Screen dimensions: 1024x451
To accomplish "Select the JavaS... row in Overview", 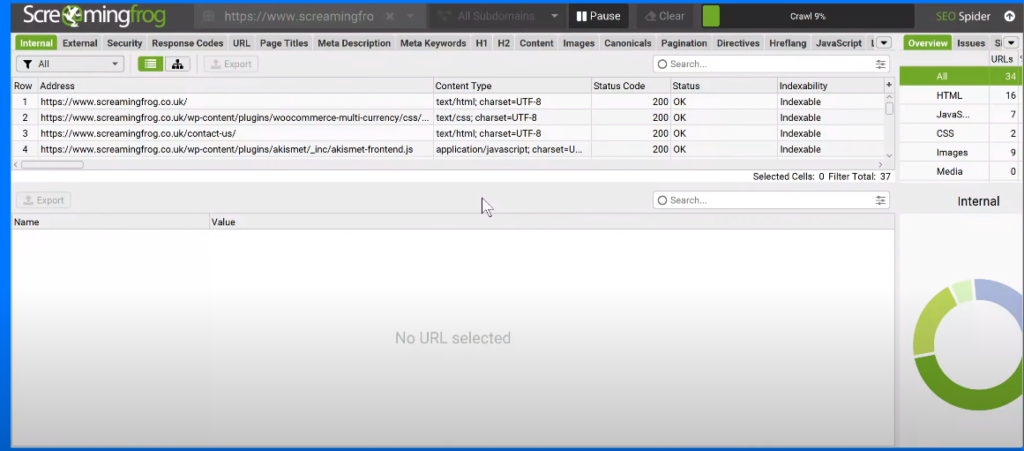I will coord(961,114).
